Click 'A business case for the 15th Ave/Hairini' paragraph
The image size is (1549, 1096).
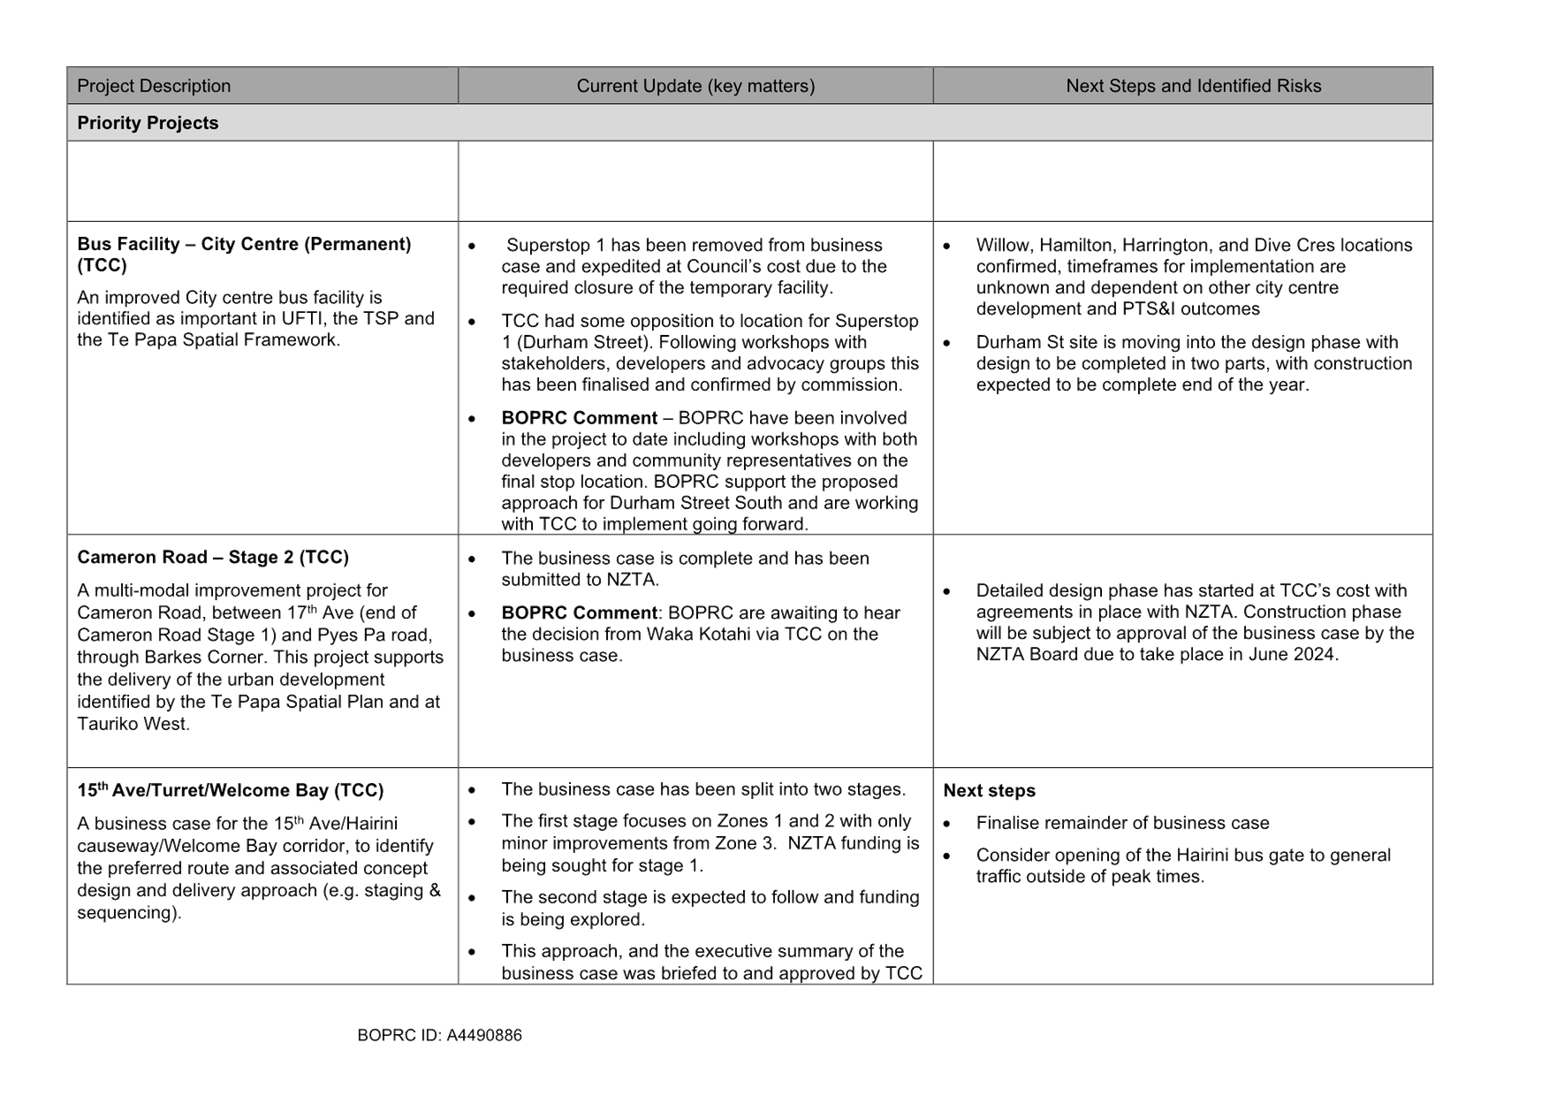click(259, 868)
